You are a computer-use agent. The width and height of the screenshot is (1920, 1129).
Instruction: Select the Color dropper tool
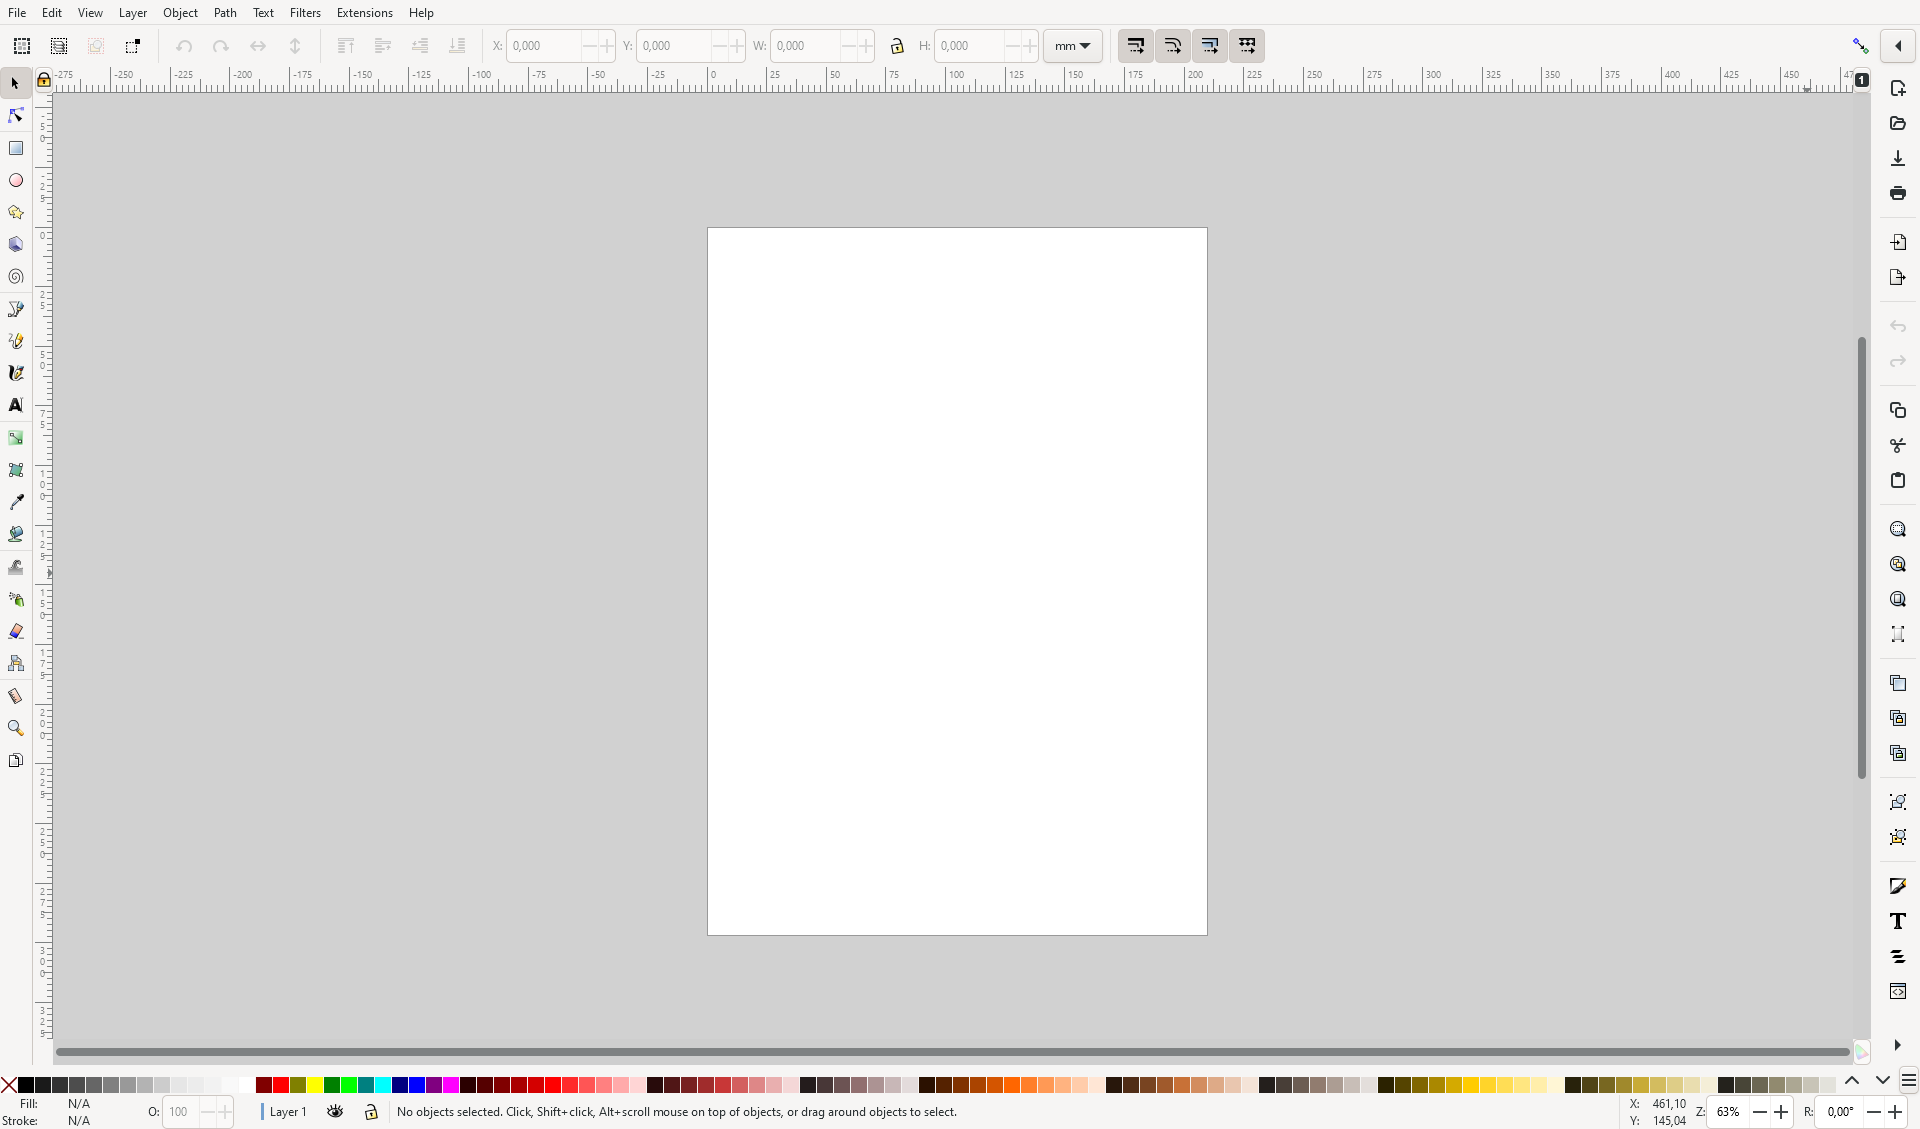16,501
